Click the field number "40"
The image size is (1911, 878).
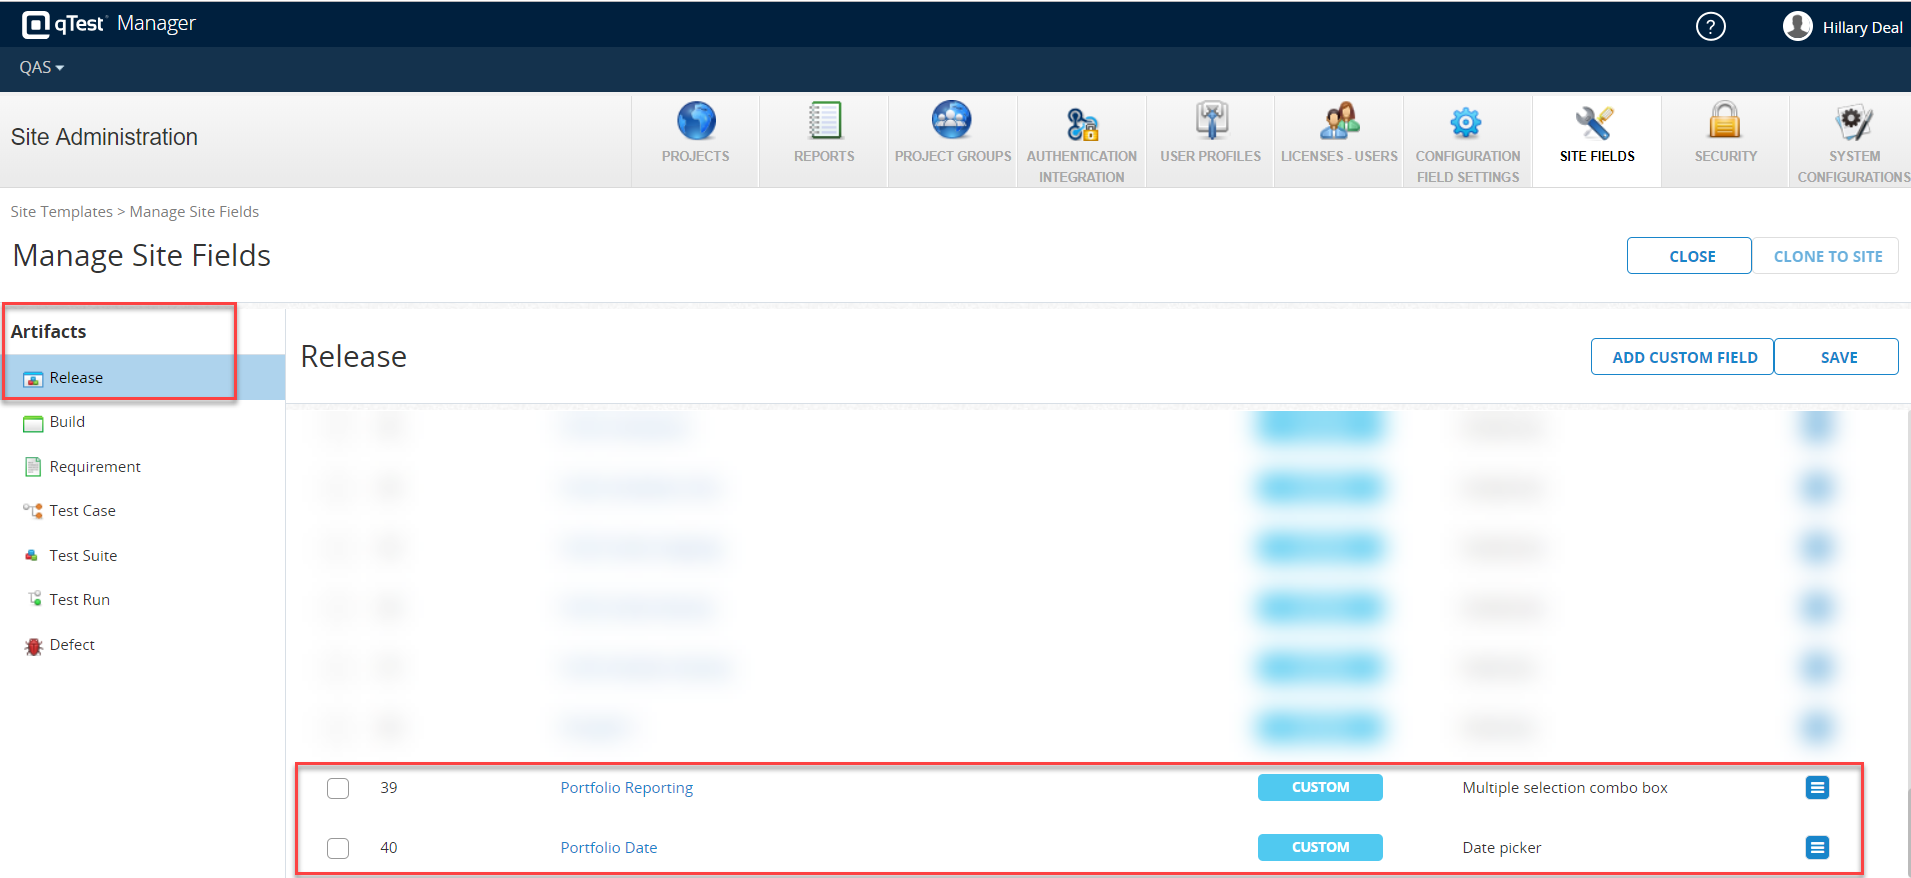(389, 848)
